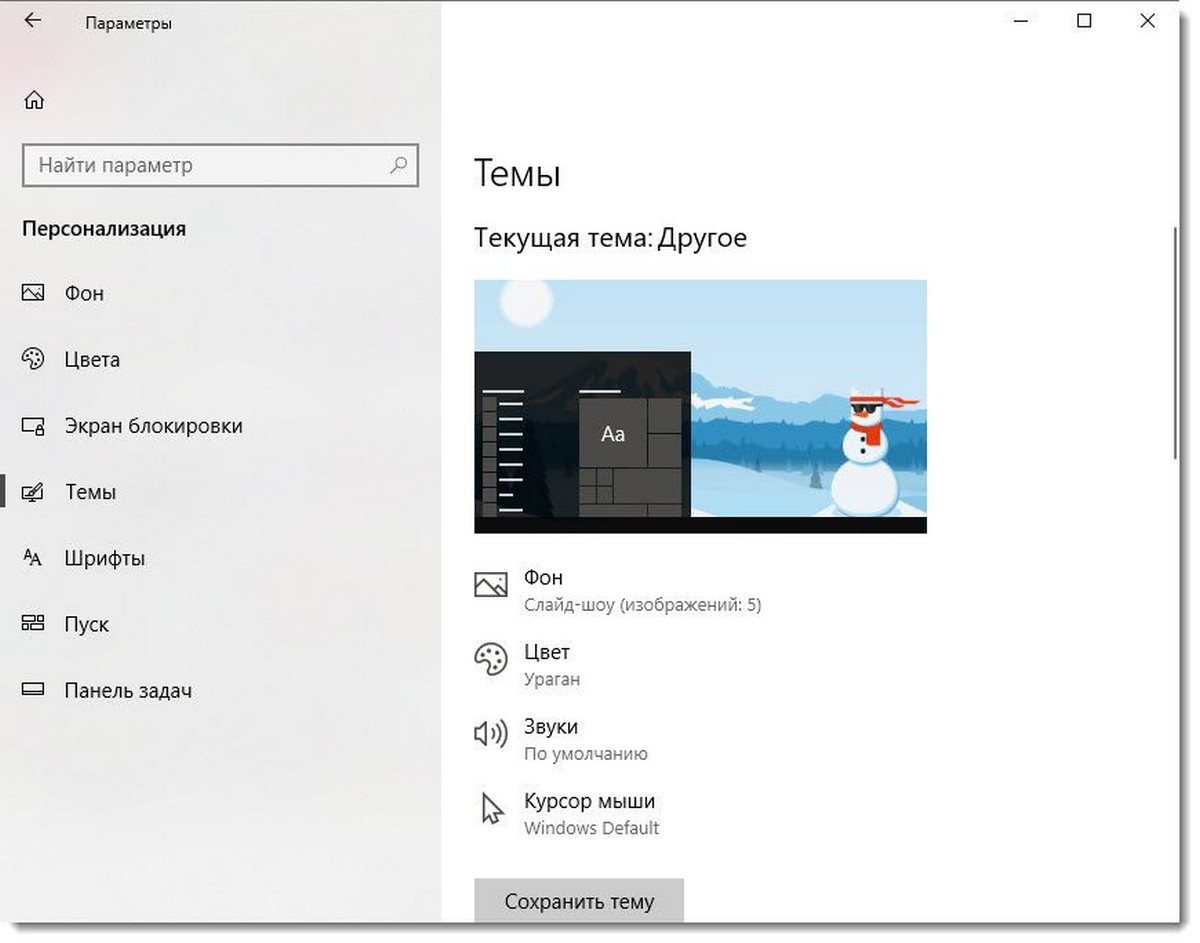Click the current theme preview image
1200x943 pixels.
pos(700,406)
